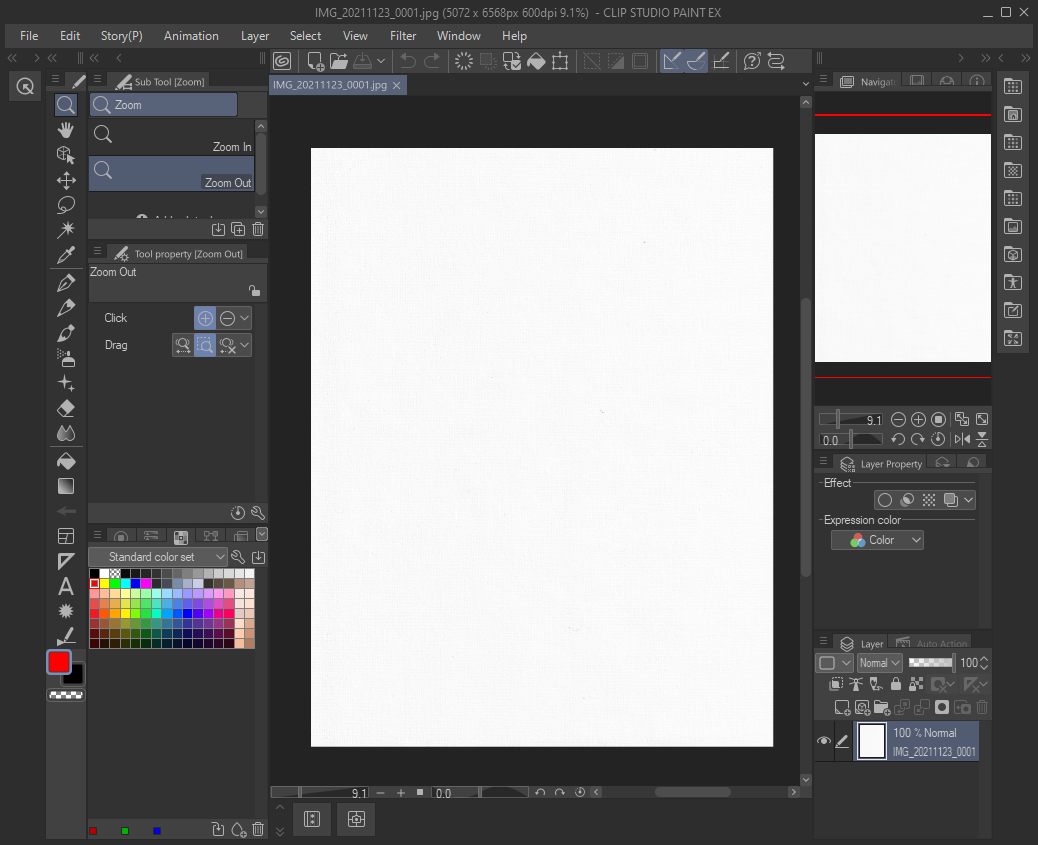Choose the Zoom In sub tool
Screen dimensions: 1038x845
(x=172, y=138)
